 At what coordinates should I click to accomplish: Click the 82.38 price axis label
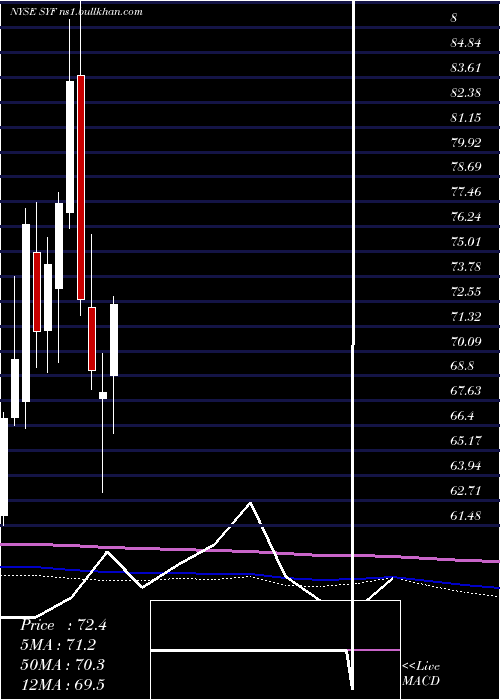pos(466,93)
